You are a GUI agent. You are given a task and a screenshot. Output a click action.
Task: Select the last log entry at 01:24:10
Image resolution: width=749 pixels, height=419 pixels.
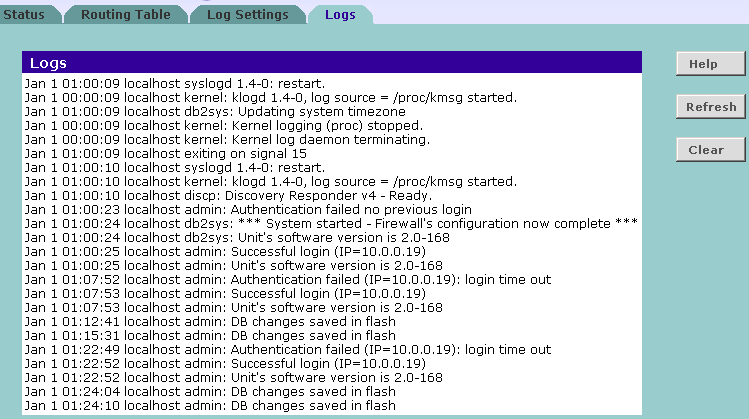click(x=209, y=405)
